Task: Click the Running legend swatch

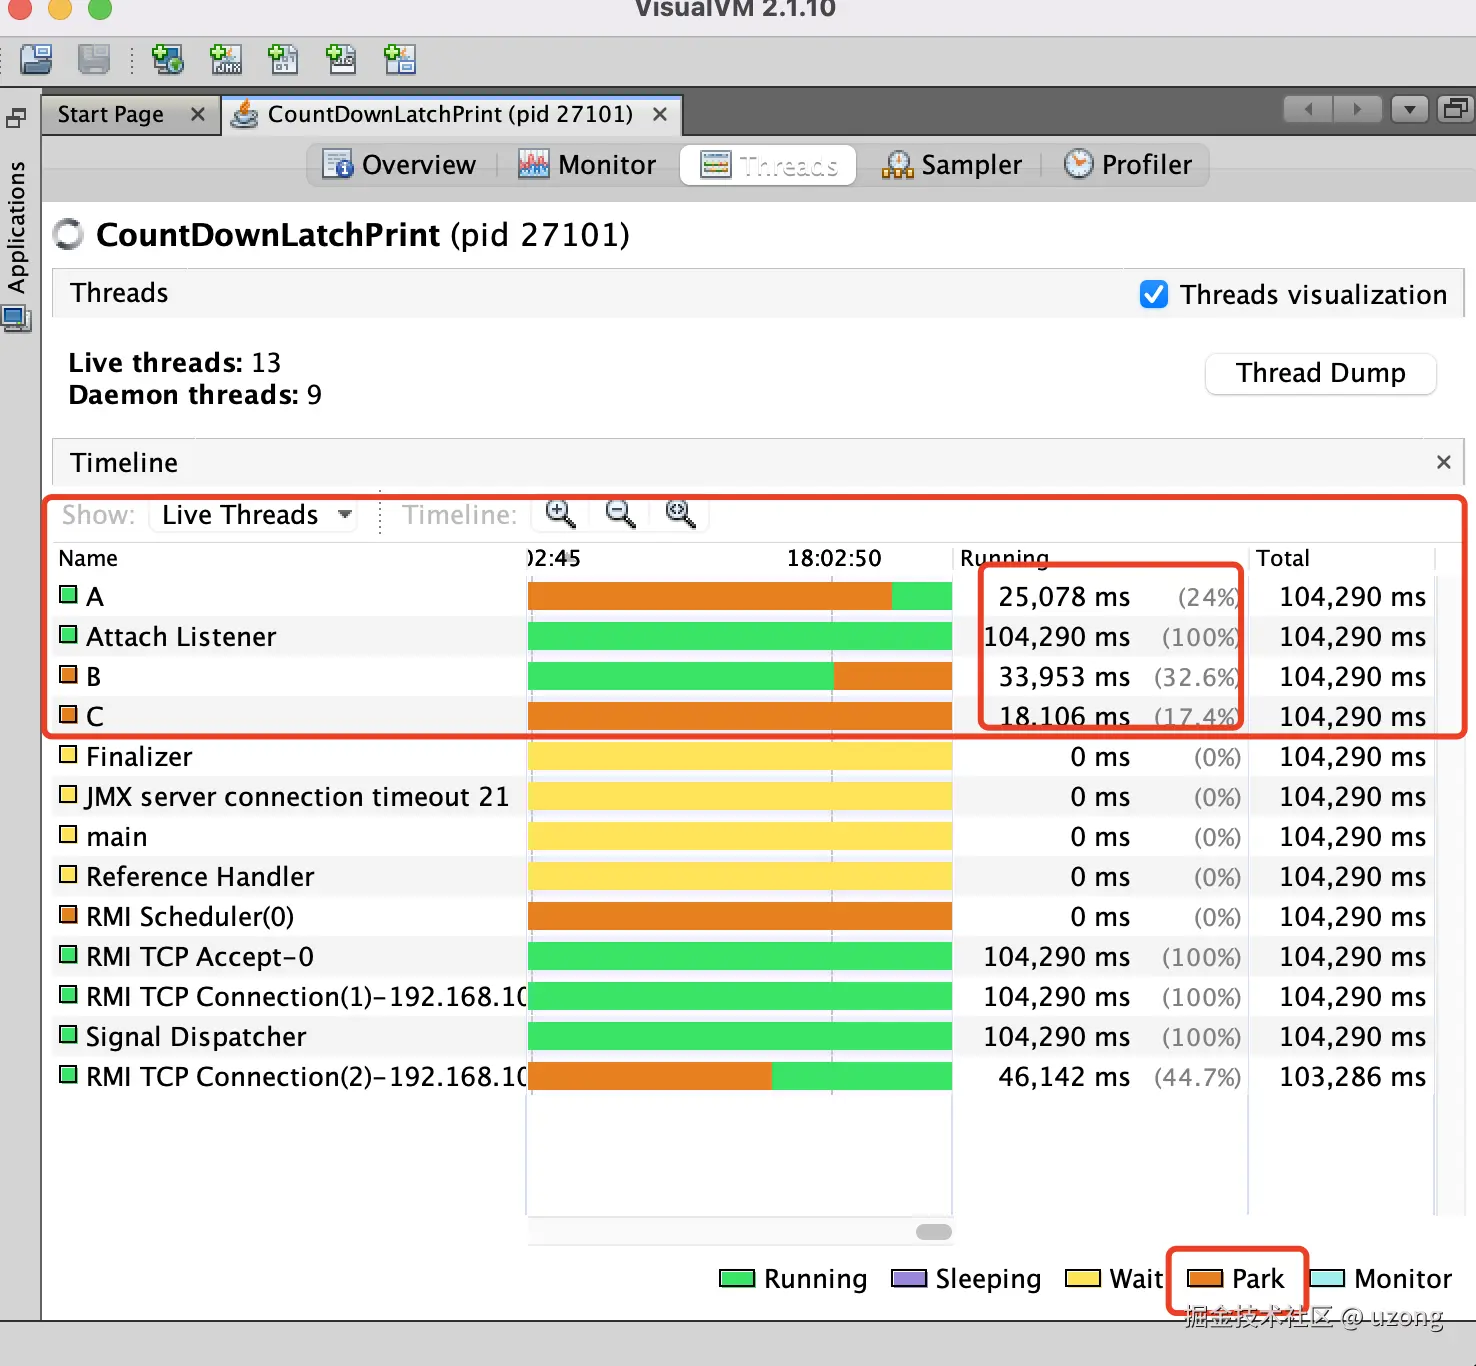Action: pyautogui.click(x=737, y=1278)
